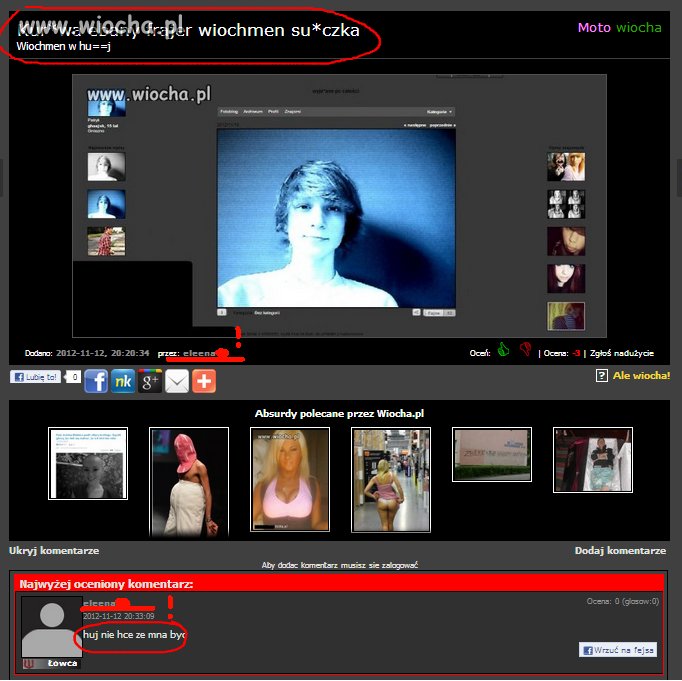Click the commenter's grey avatar

pyautogui.click(x=52, y=627)
